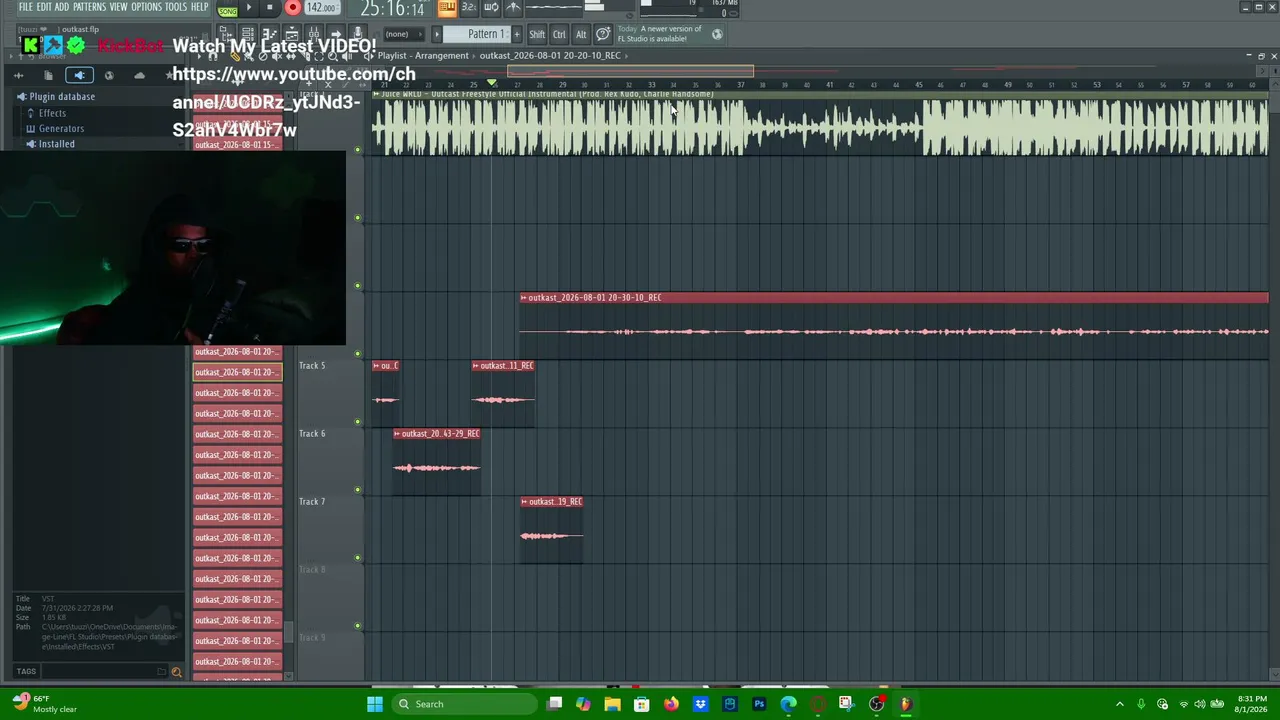Switch to FL Studio in the taskbar
Viewport: 1280px width, 720px height.
tap(906, 704)
